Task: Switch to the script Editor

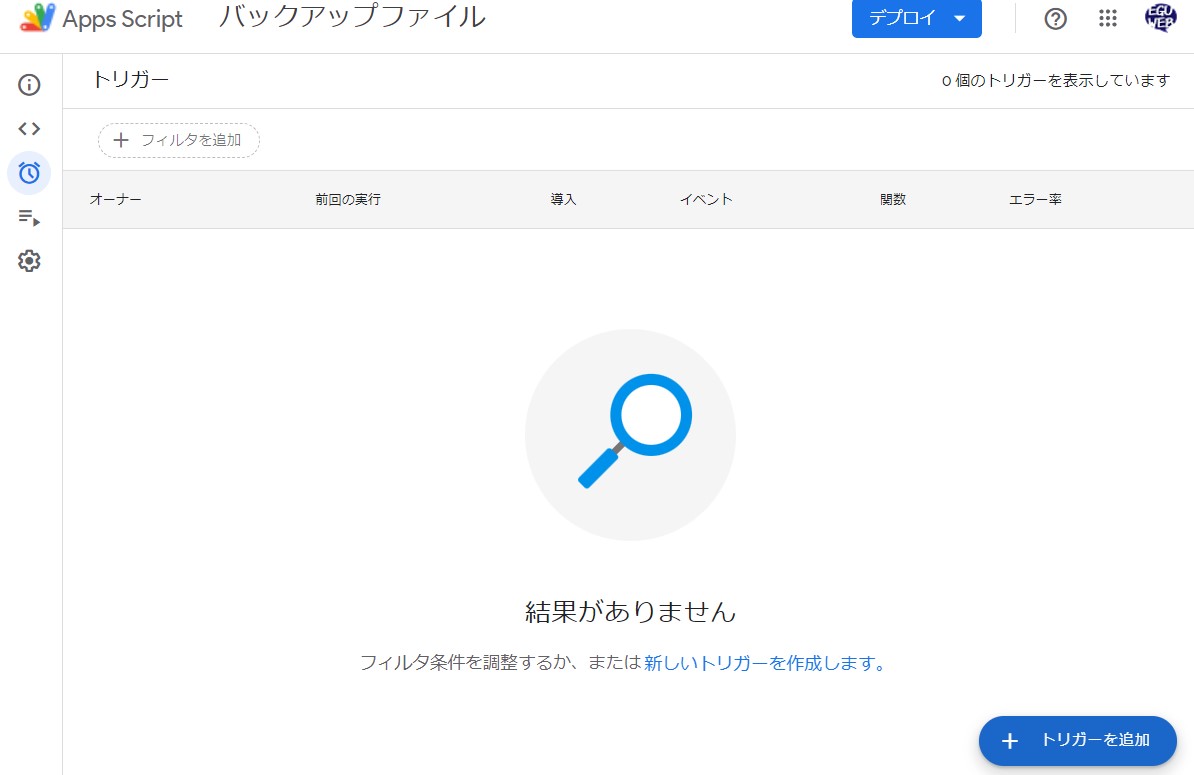Action: (x=29, y=128)
